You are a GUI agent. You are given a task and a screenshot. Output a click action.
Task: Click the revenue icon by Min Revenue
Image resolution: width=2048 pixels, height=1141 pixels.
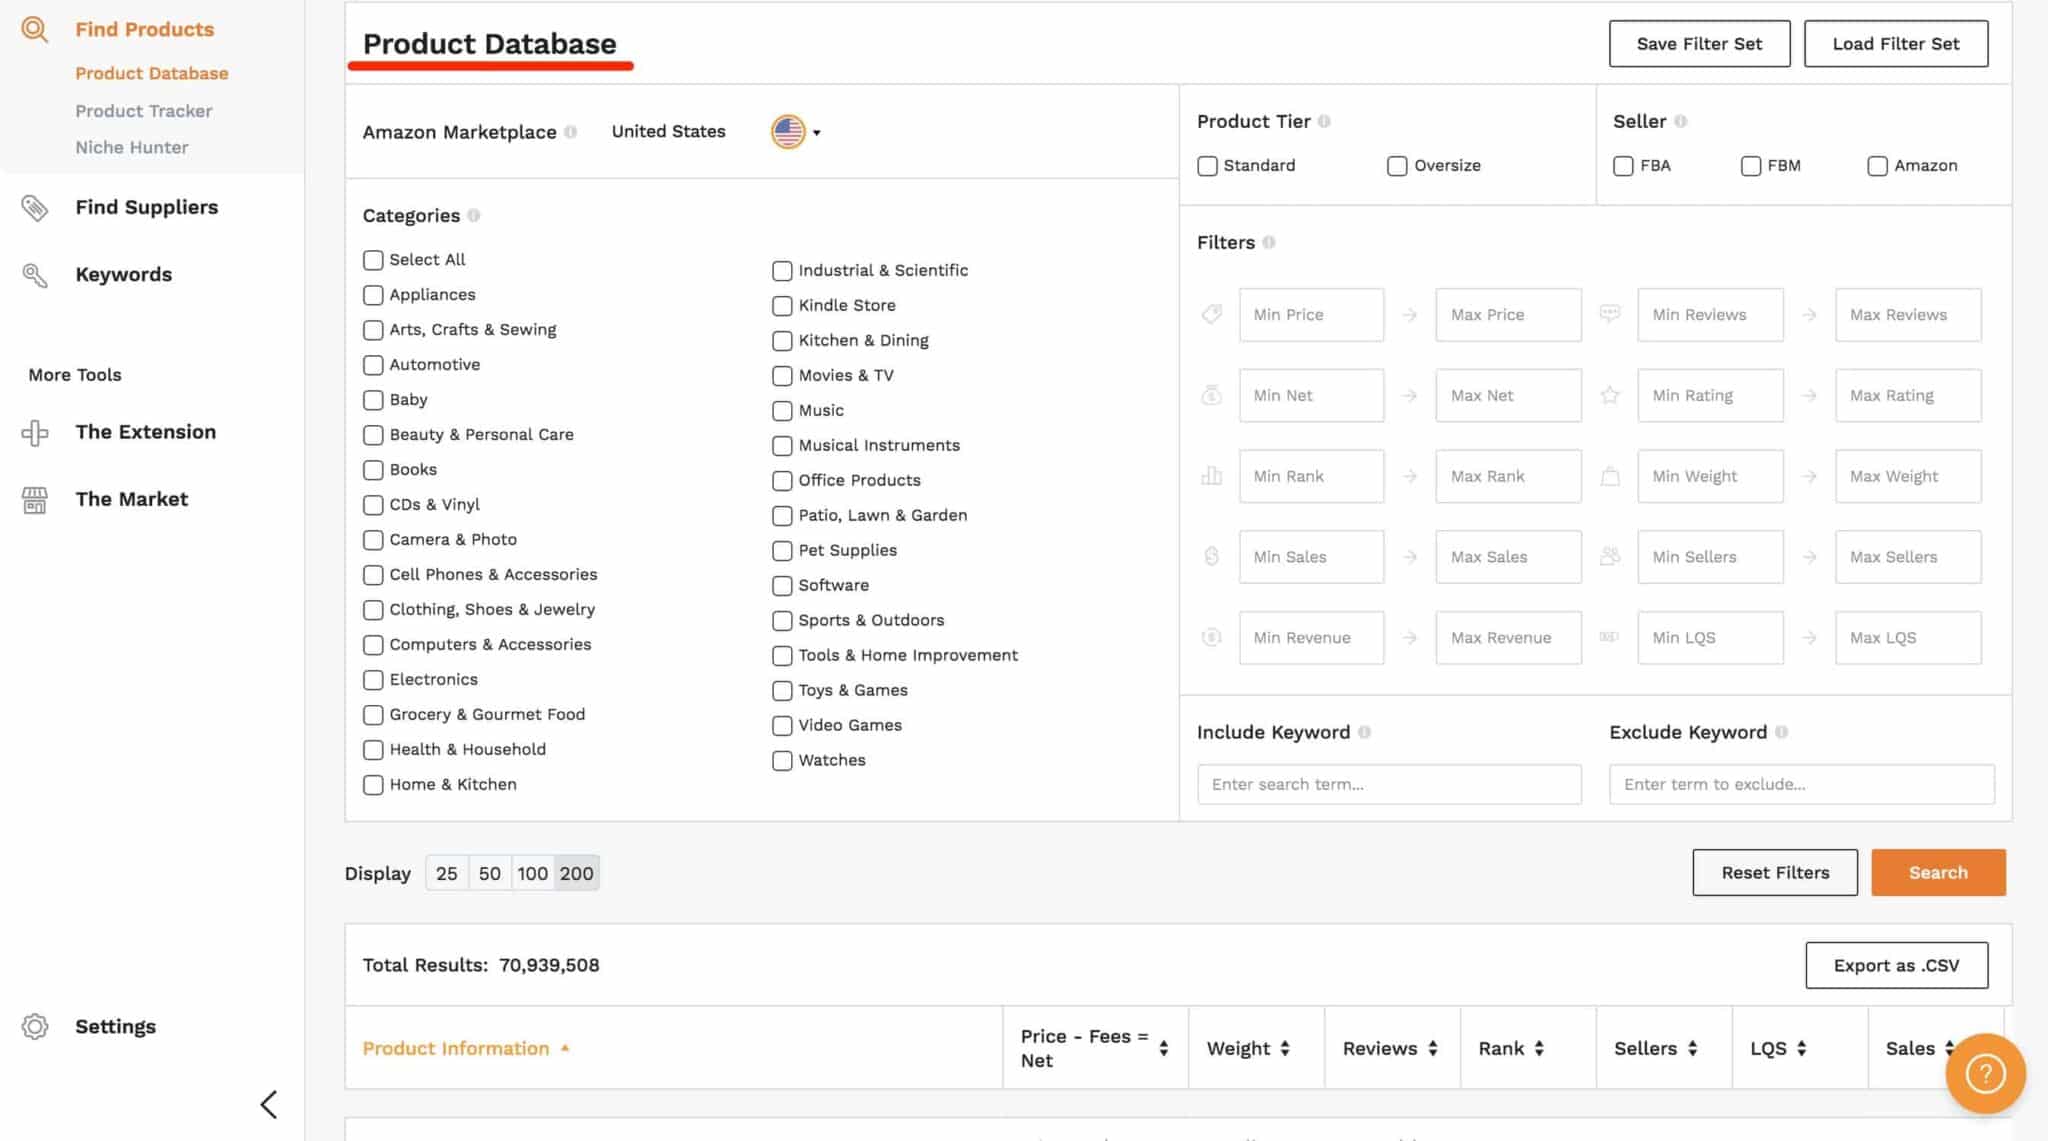click(x=1212, y=638)
